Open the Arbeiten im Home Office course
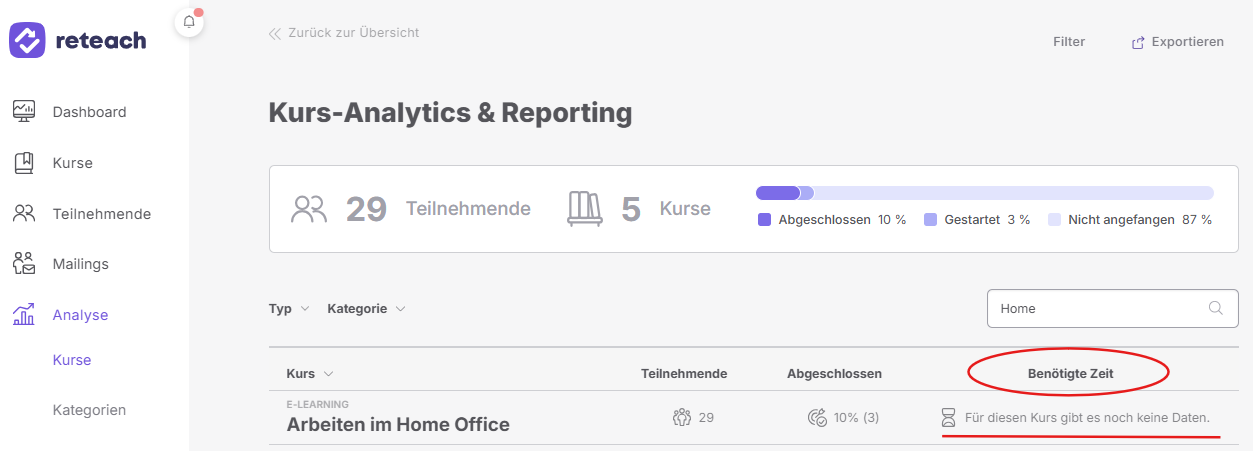 click(398, 424)
